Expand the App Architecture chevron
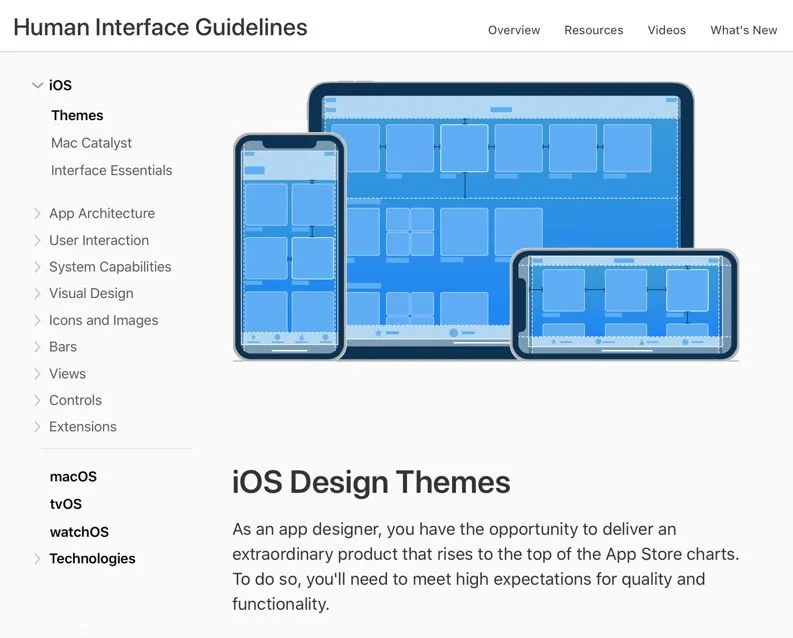Image resolution: width=793 pixels, height=638 pixels. [37, 214]
